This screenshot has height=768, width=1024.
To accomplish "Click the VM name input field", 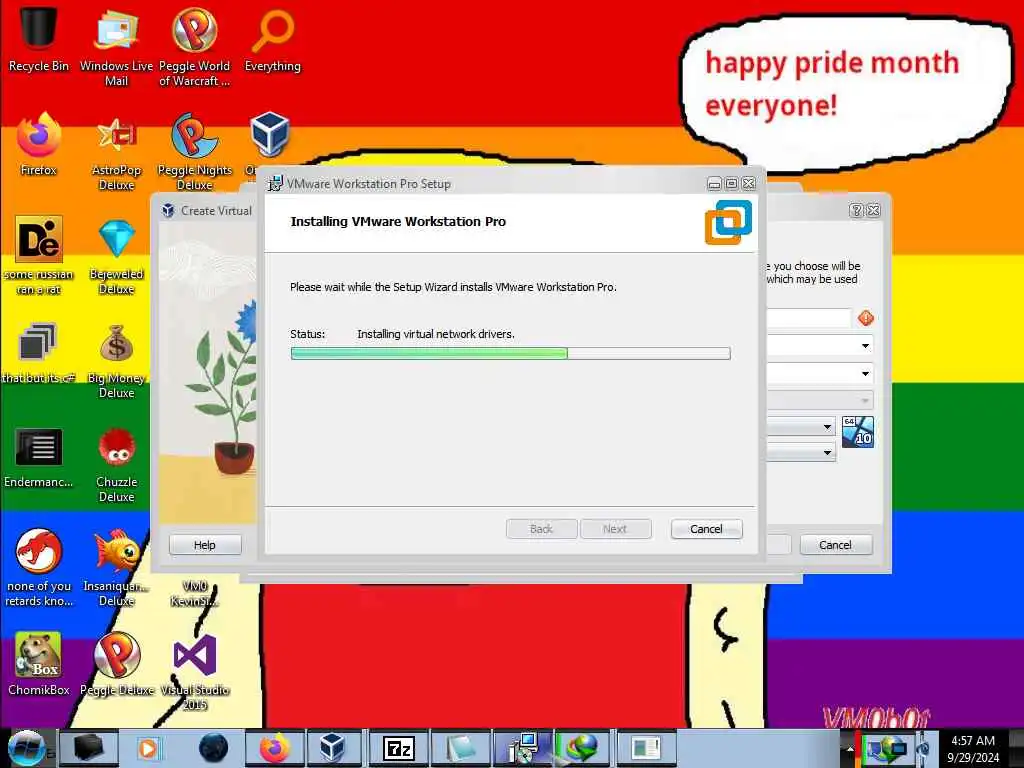I will coord(808,318).
